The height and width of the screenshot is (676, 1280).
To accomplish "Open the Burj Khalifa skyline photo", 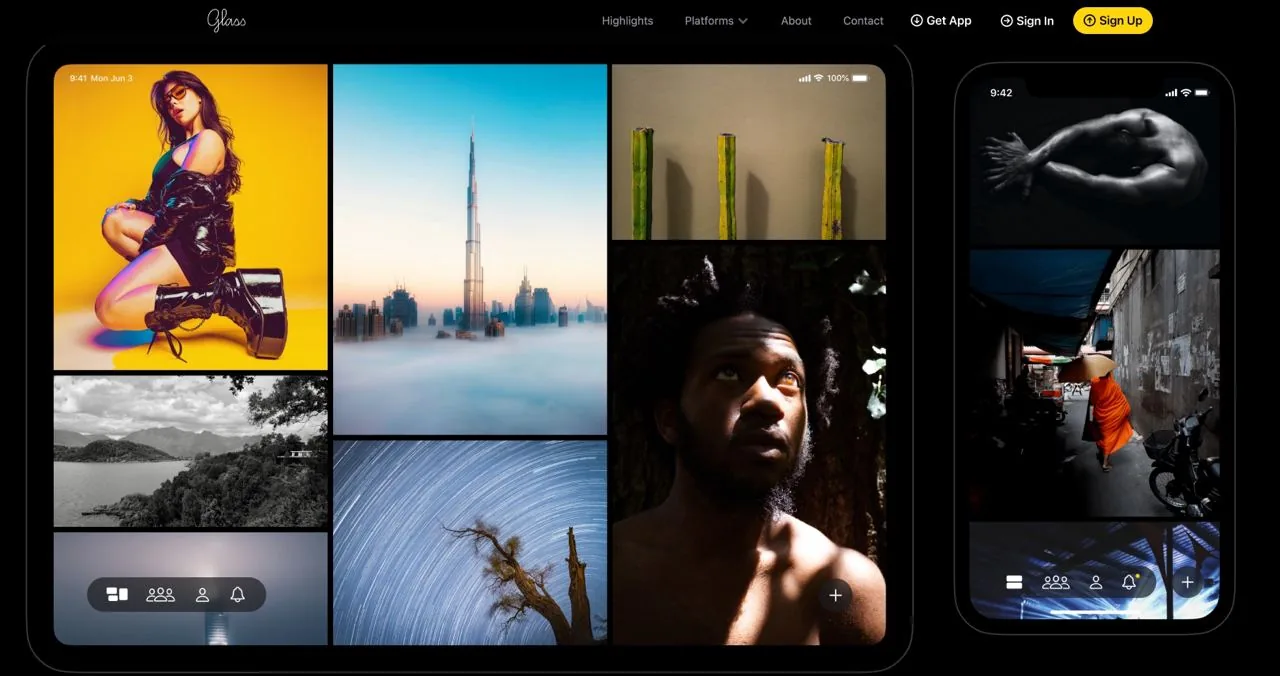I will click(470, 249).
